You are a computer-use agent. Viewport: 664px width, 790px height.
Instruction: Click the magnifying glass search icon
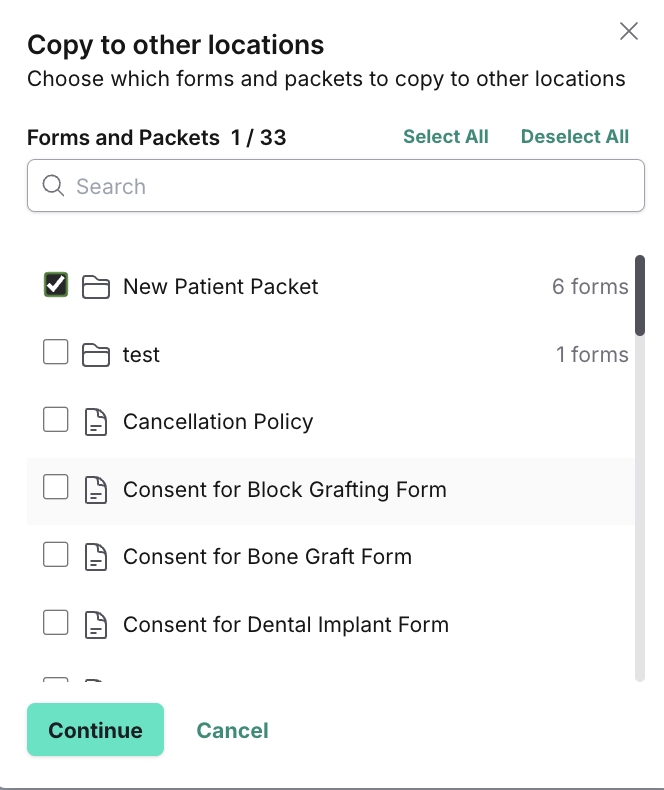click(x=53, y=185)
